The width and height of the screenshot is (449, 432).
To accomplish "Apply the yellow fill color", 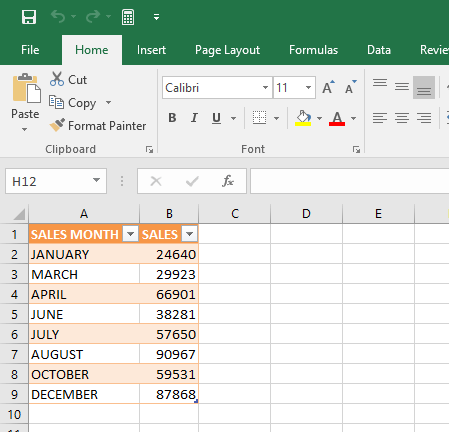I will pyautogui.click(x=303, y=118).
